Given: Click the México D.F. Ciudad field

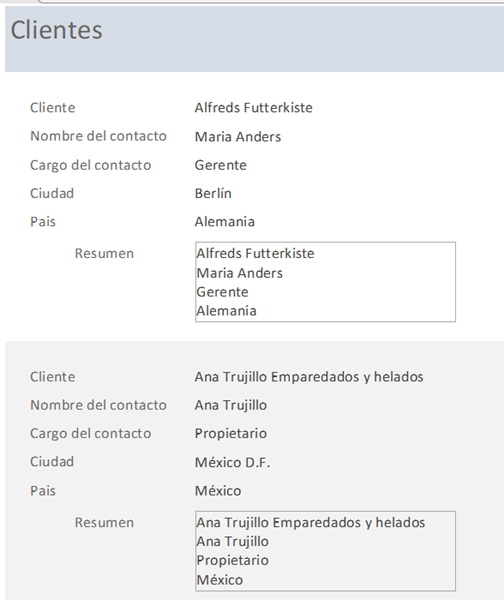Looking at the screenshot, I should (232, 462).
